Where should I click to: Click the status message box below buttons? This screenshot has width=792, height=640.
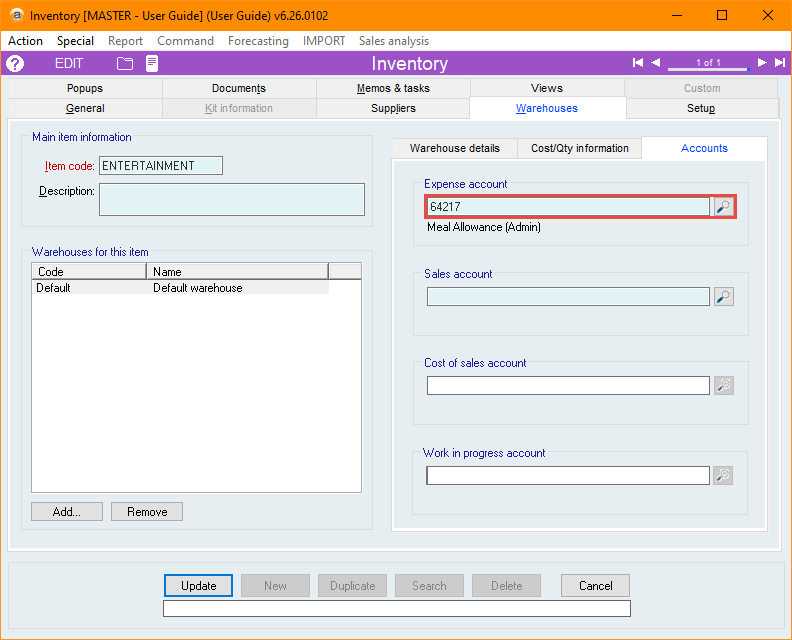[x=397, y=608]
